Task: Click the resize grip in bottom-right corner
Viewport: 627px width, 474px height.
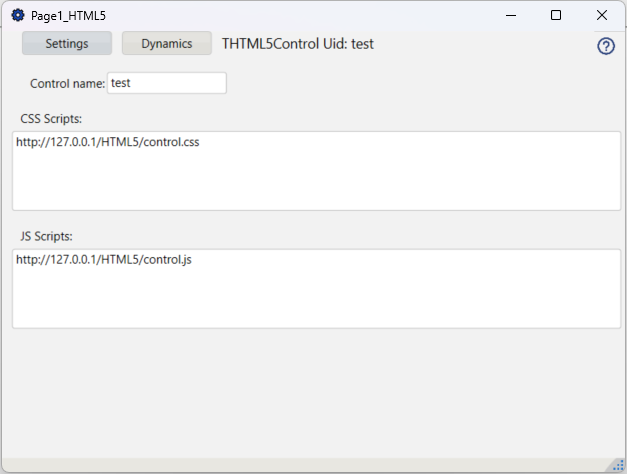Action: click(617, 464)
